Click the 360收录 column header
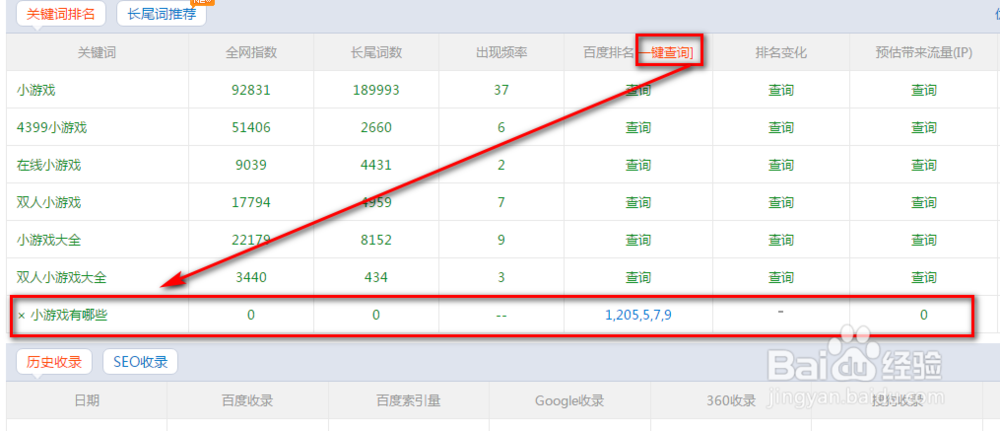Viewport: 1000px width, 431px height. click(x=731, y=400)
